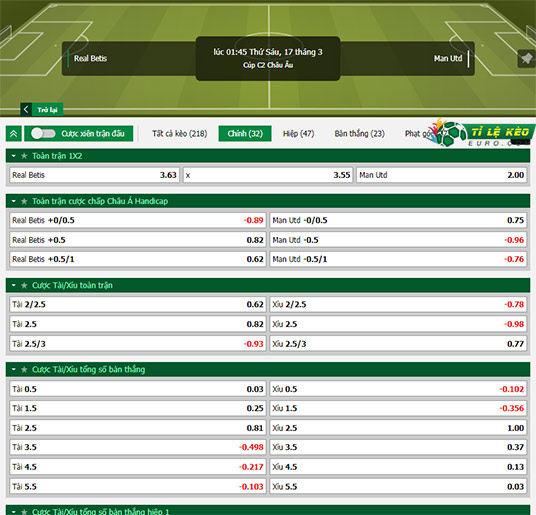This screenshot has height=515, width=536.
Task: Pick Xỉu 5.5 at 0.03
Action: 398,487
